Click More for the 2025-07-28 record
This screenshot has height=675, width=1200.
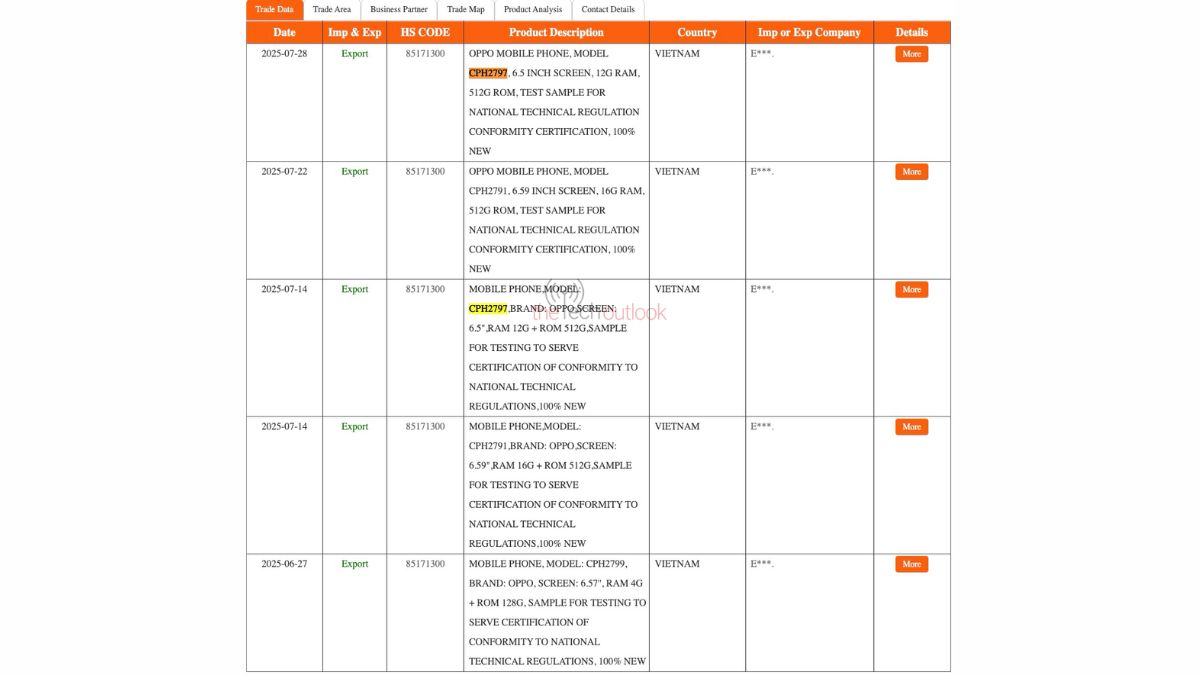[910, 54]
